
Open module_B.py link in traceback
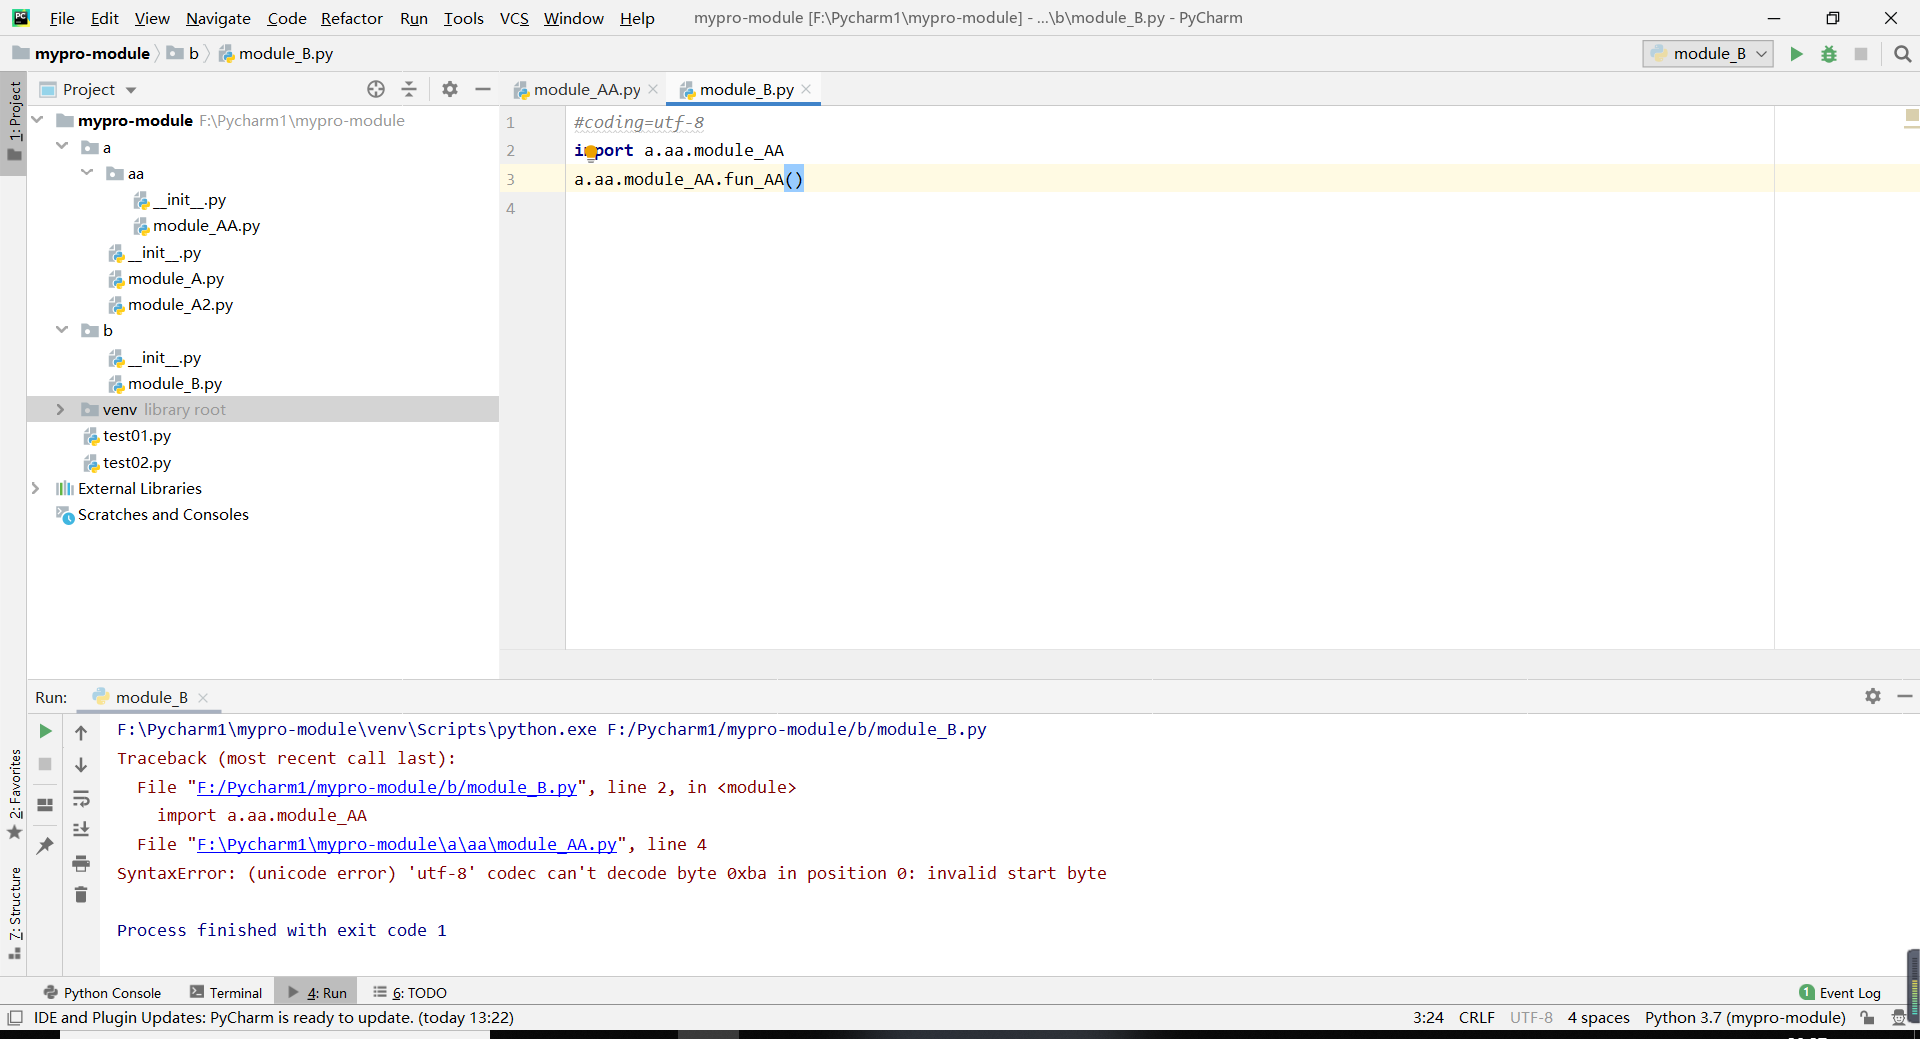pyautogui.click(x=387, y=787)
